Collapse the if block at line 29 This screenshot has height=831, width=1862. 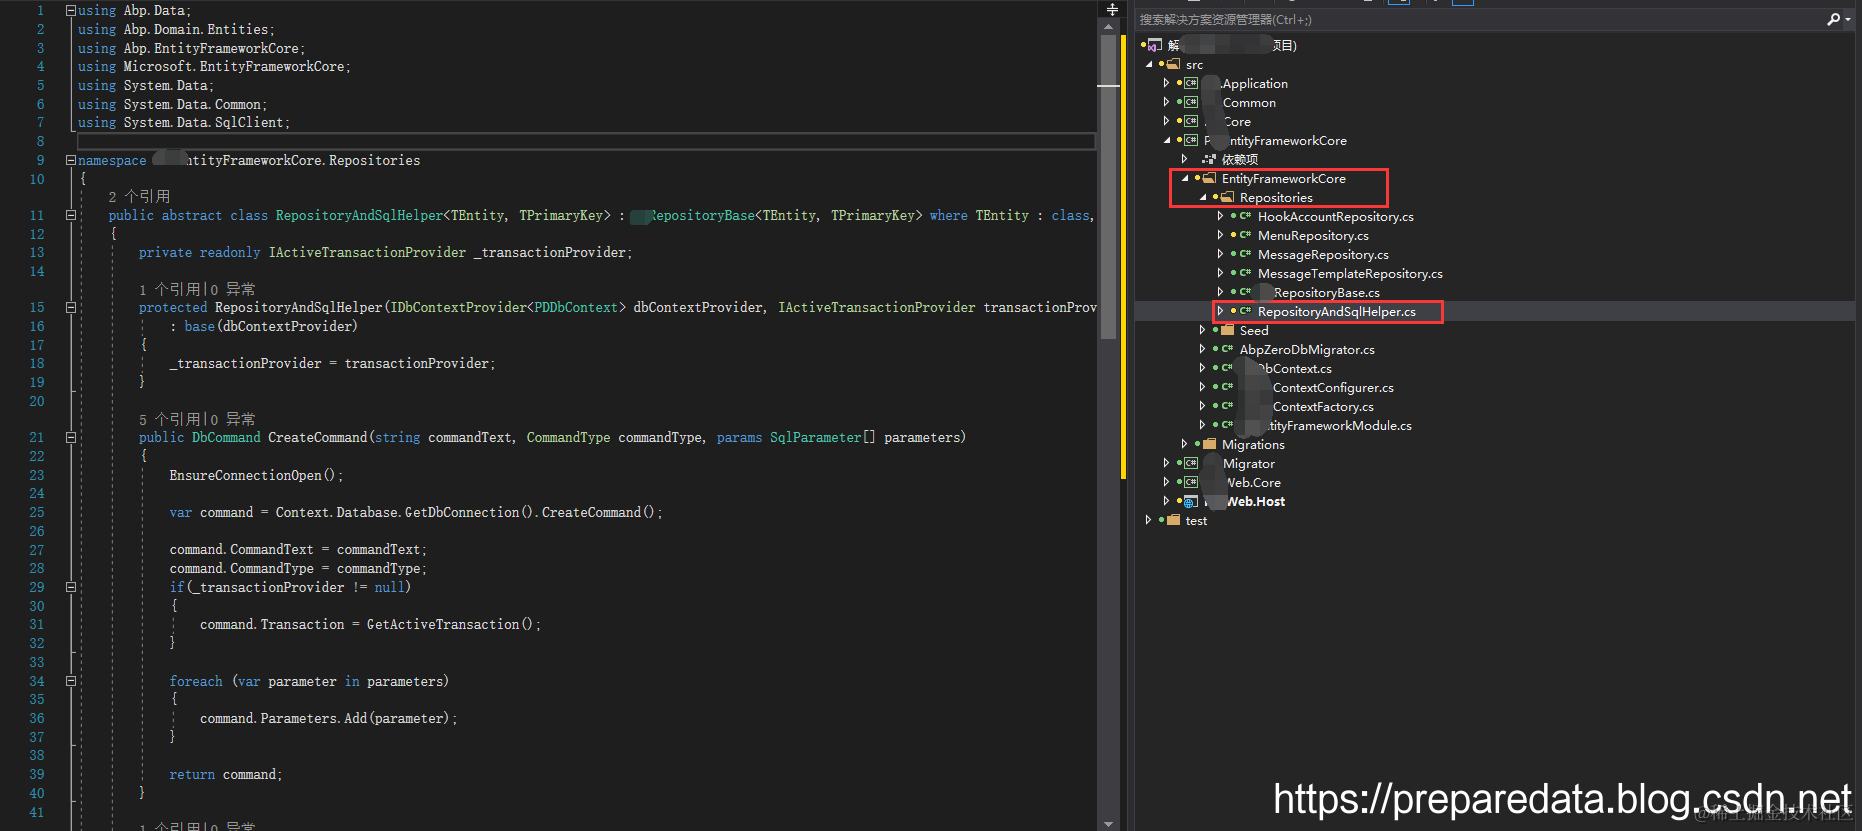71,587
